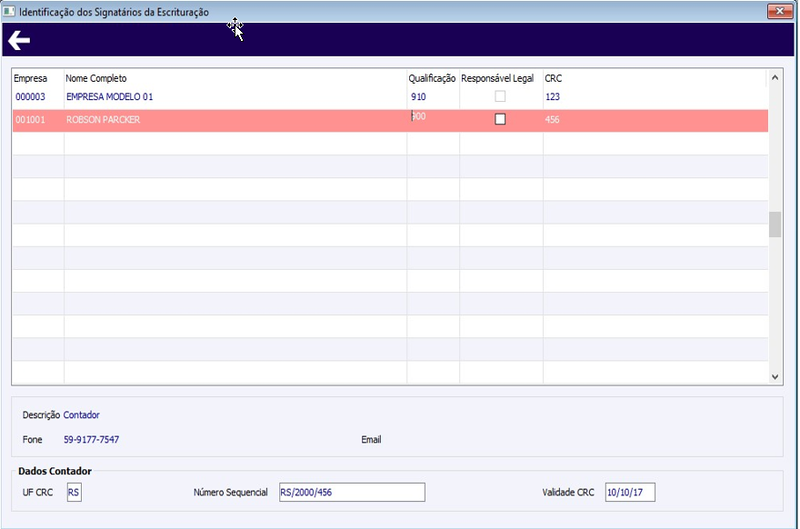The image size is (800, 529).
Task: Click the Empresa column header
Action: [x=30, y=79]
